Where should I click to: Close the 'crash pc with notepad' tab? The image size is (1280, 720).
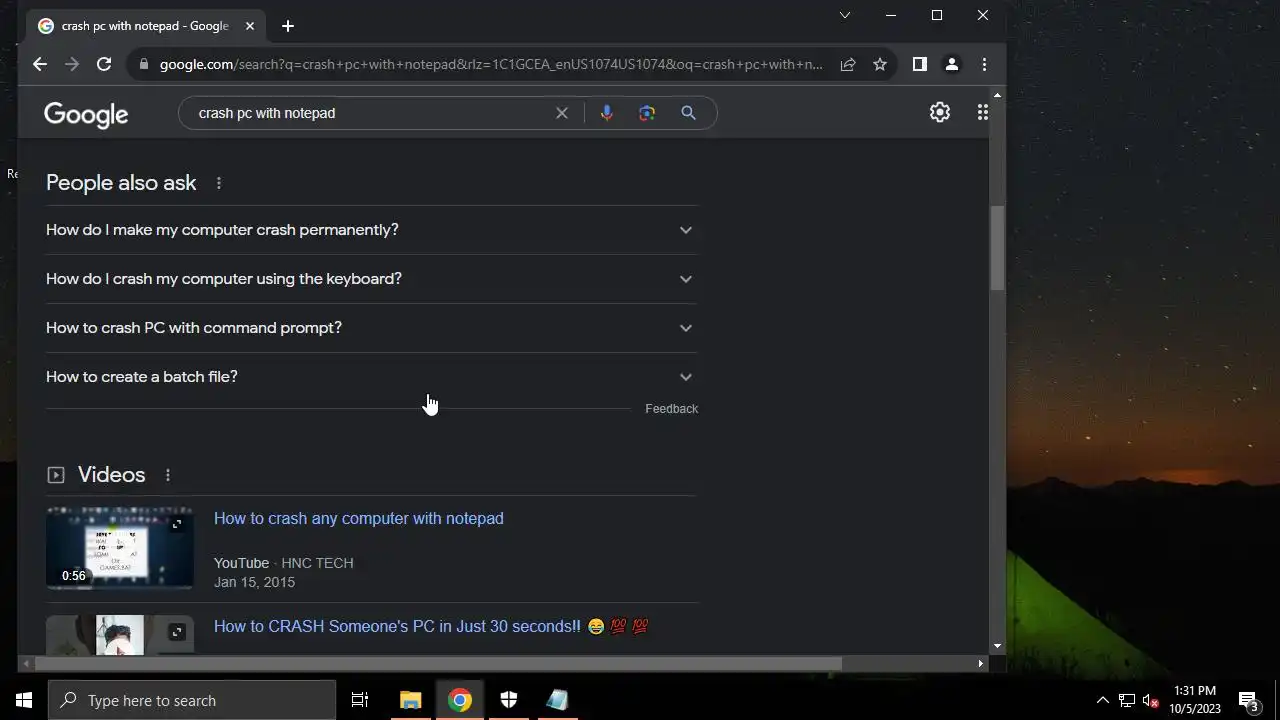point(250,26)
